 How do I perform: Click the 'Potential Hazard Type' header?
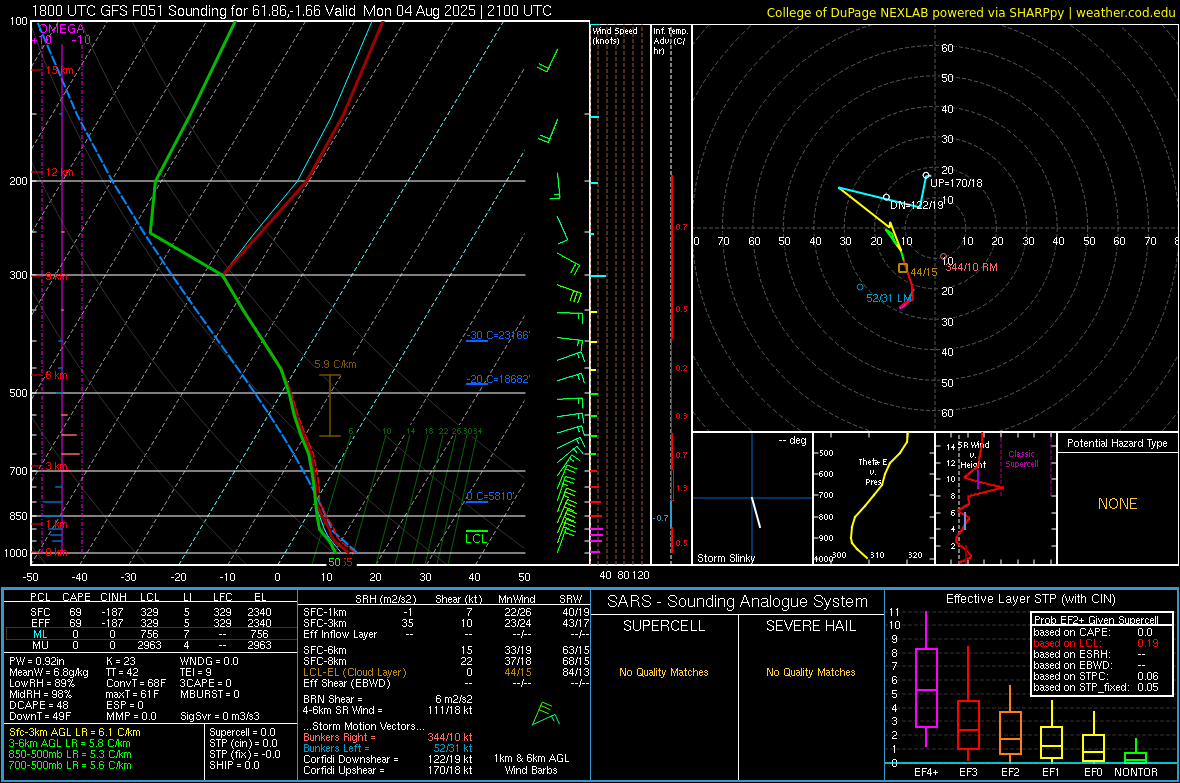click(1117, 443)
